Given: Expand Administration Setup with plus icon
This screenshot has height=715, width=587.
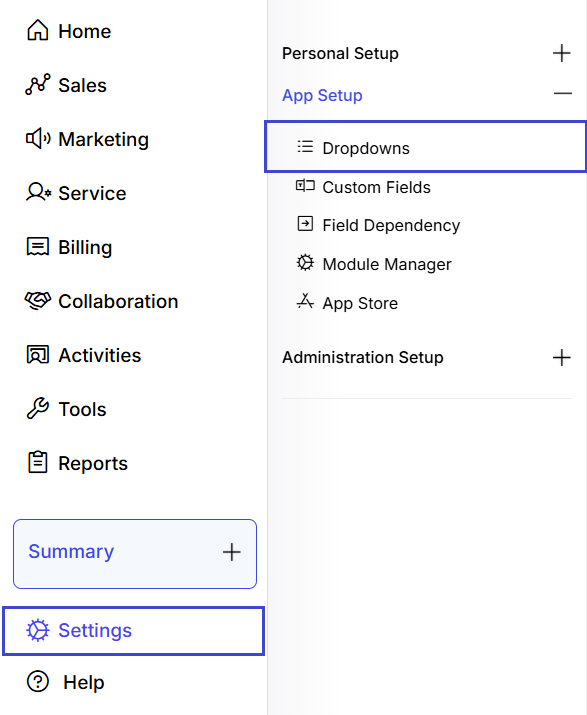Looking at the screenshot, I should (x=562, y=357).
